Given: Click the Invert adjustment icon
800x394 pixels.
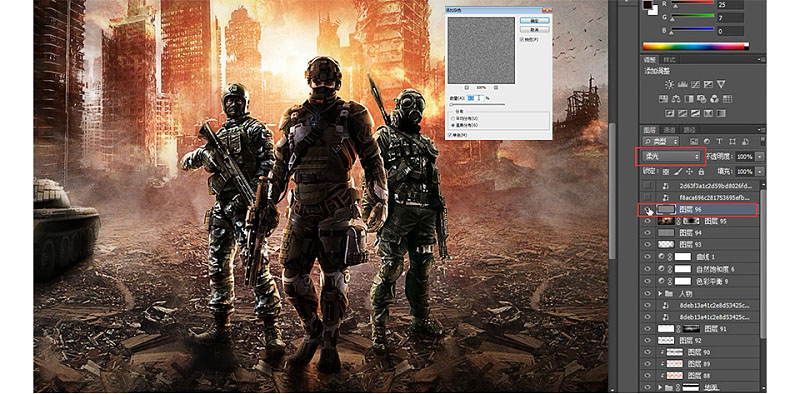Looking at the screenshot, I should pos(670,113).
